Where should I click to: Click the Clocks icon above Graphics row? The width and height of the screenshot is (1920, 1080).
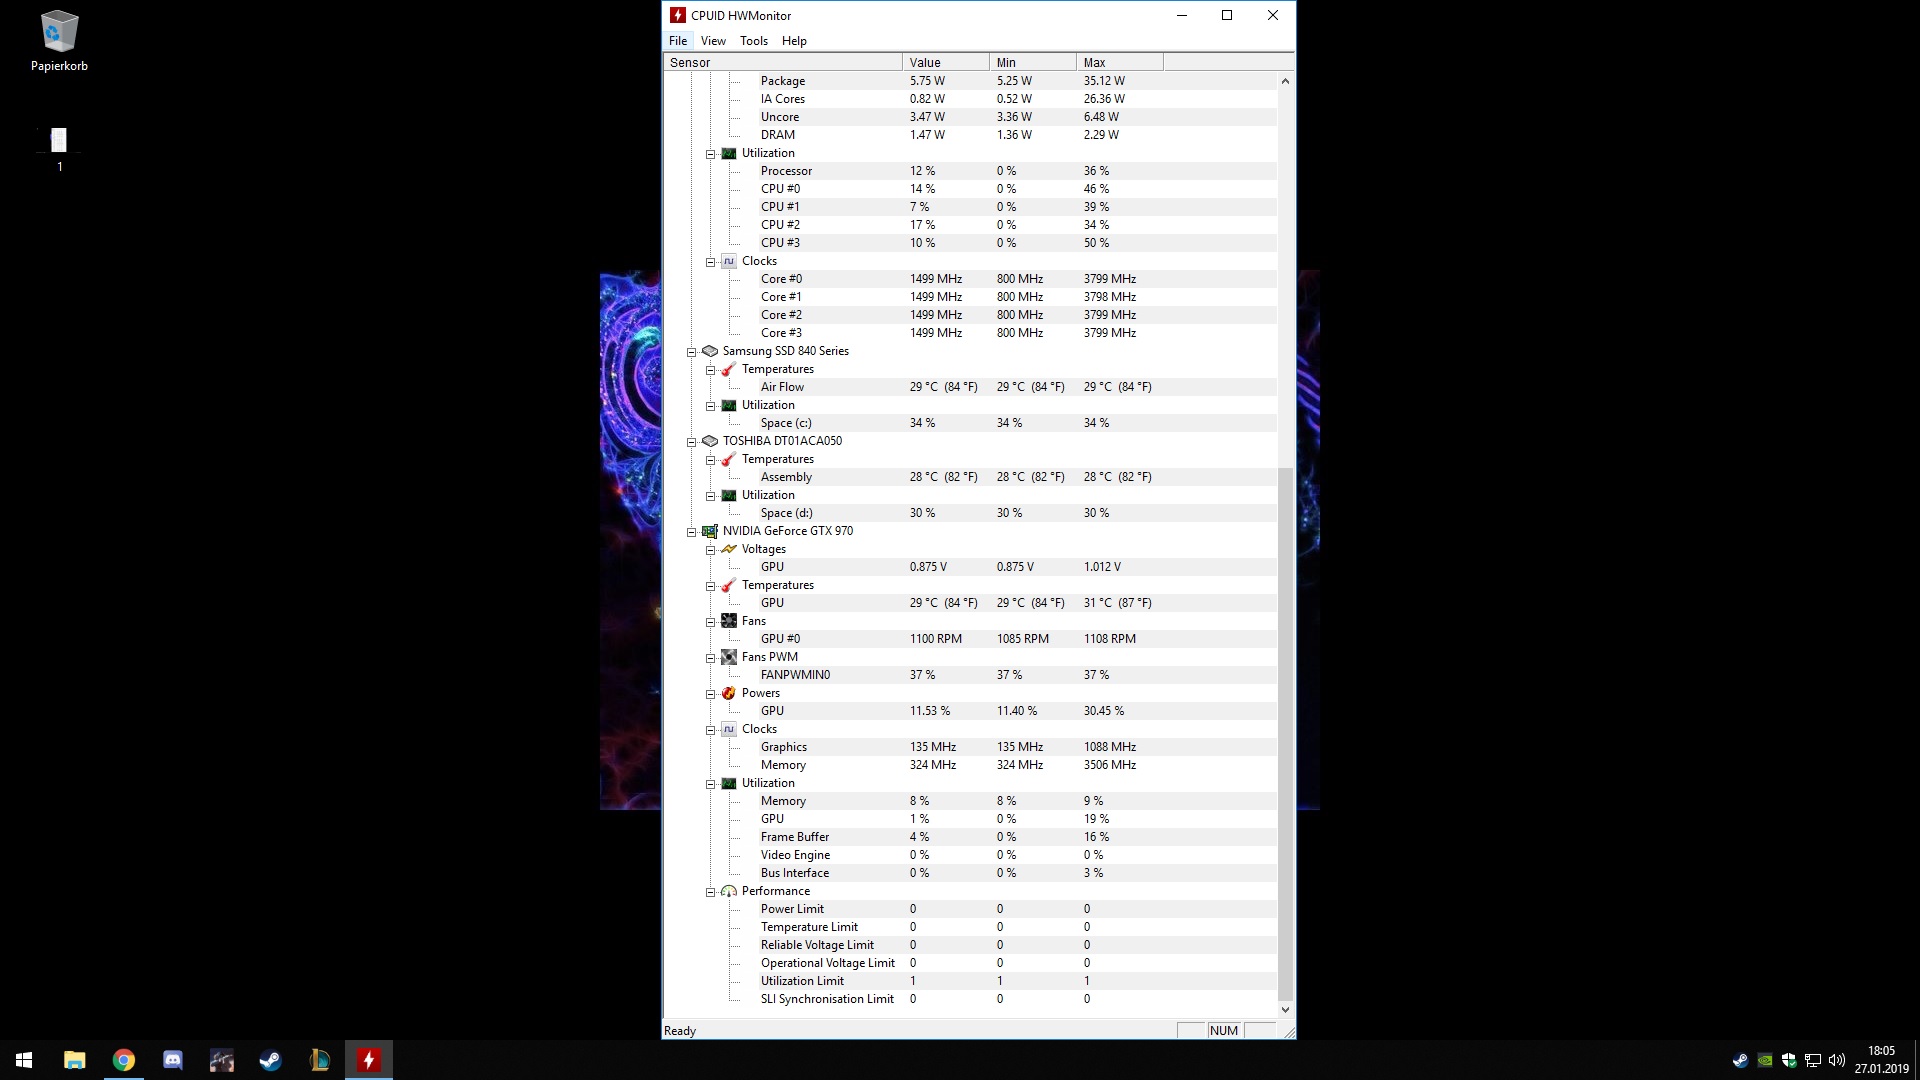(x=729, y=729)
